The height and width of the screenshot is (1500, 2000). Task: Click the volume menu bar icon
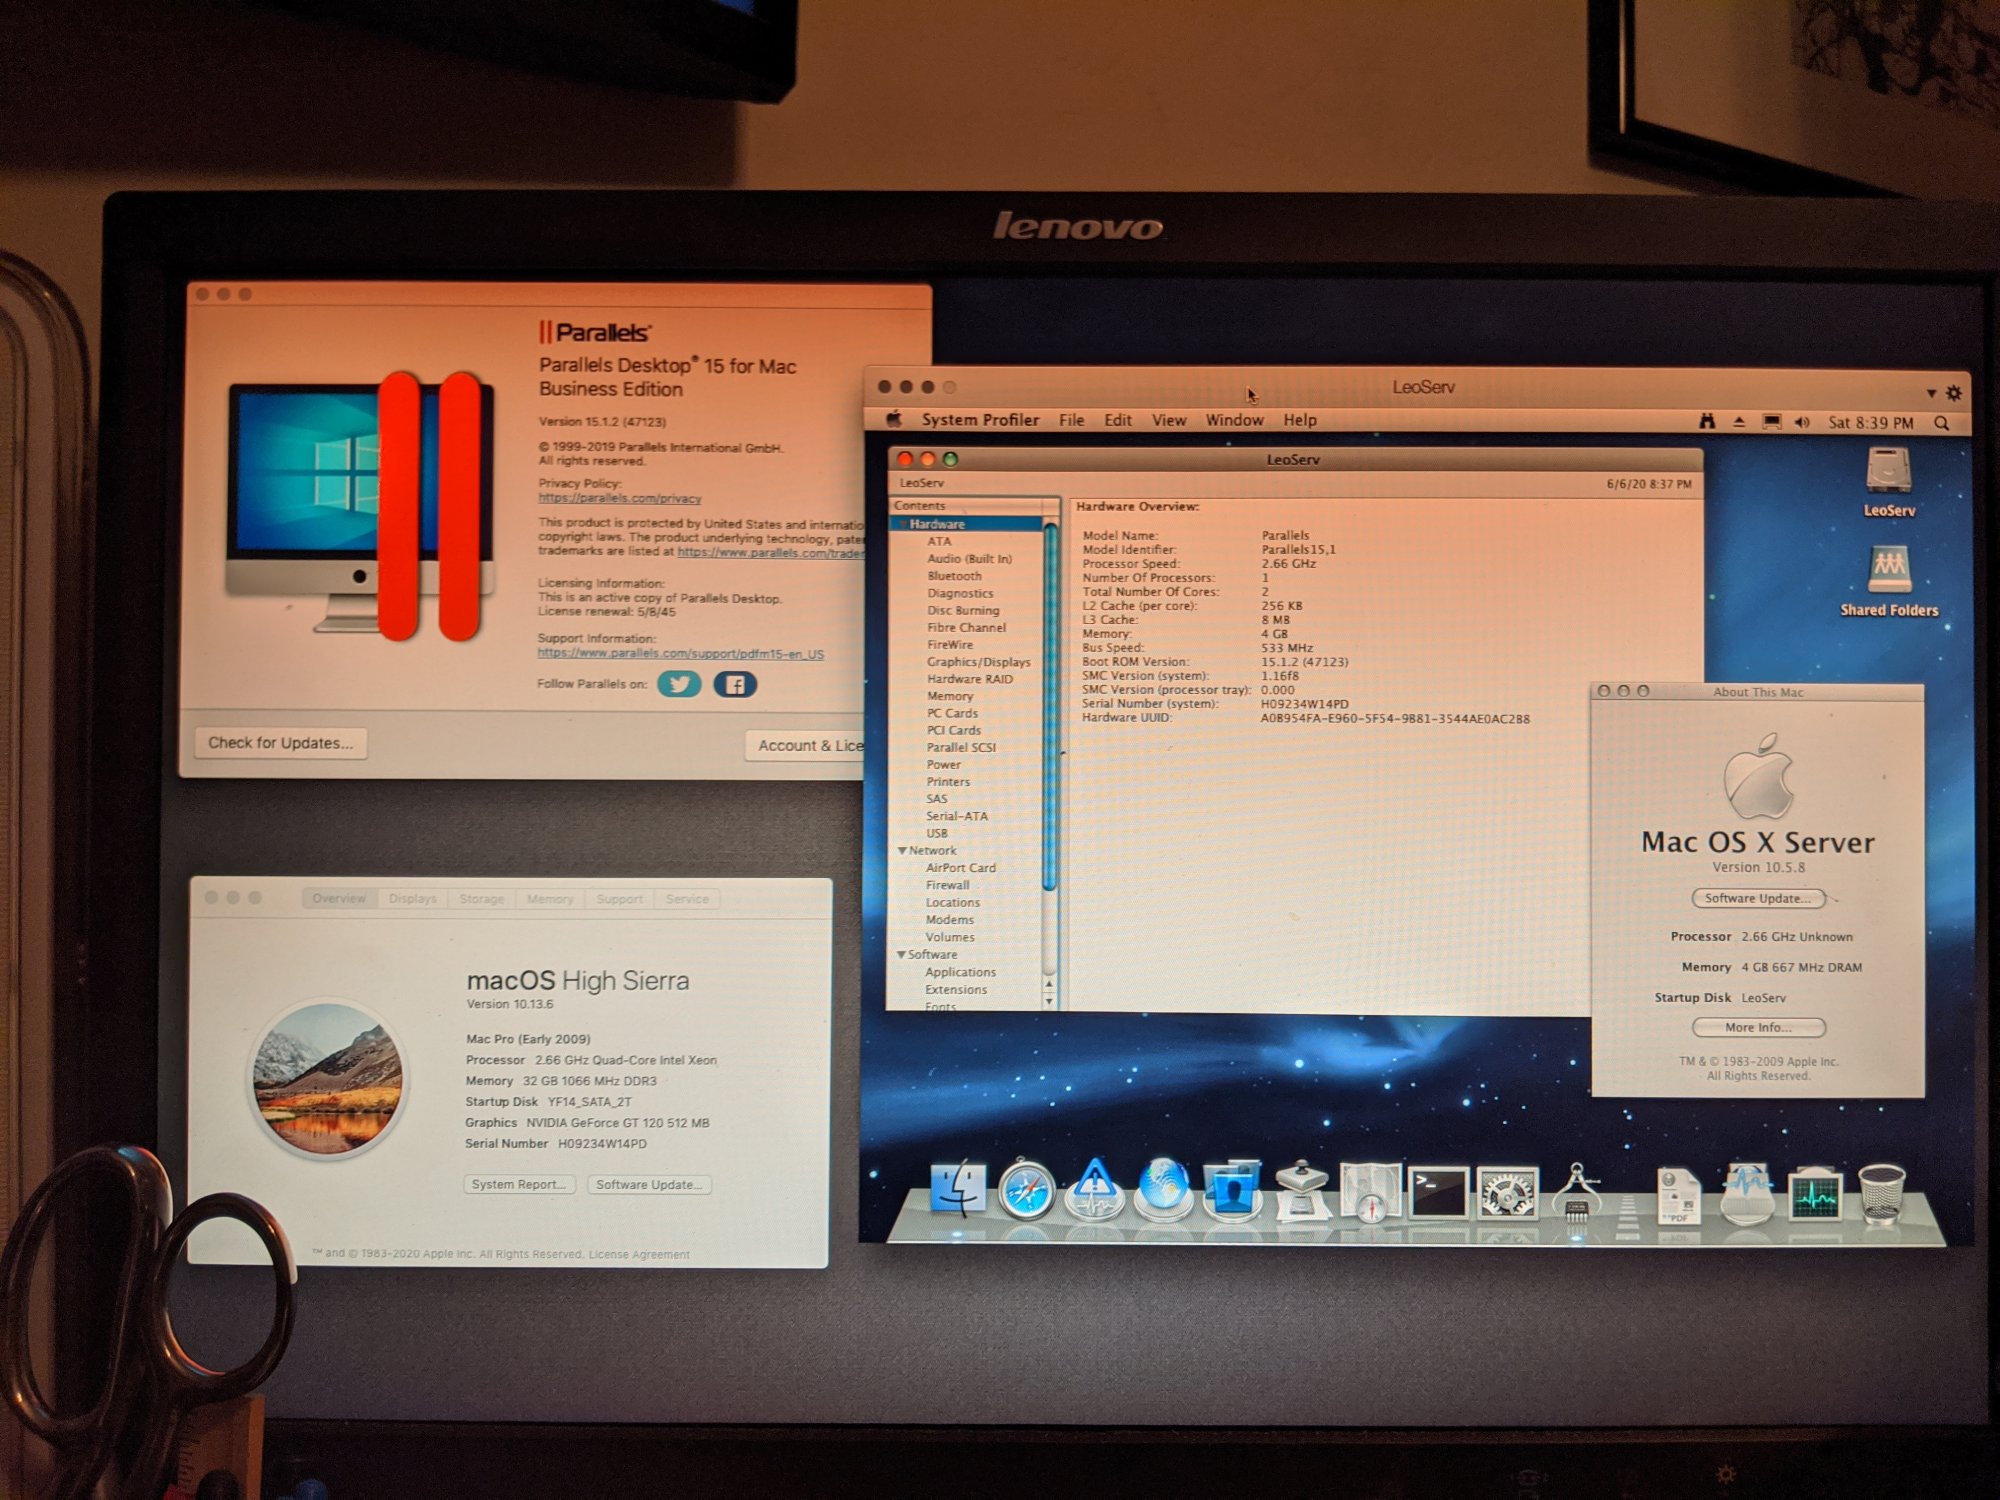coord(1802,423)
